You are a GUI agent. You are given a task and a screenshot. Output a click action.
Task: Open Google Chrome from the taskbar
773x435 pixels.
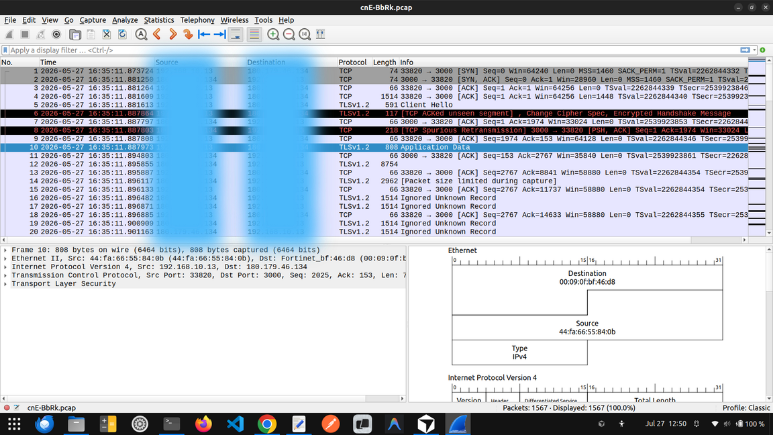click(267, 424)
